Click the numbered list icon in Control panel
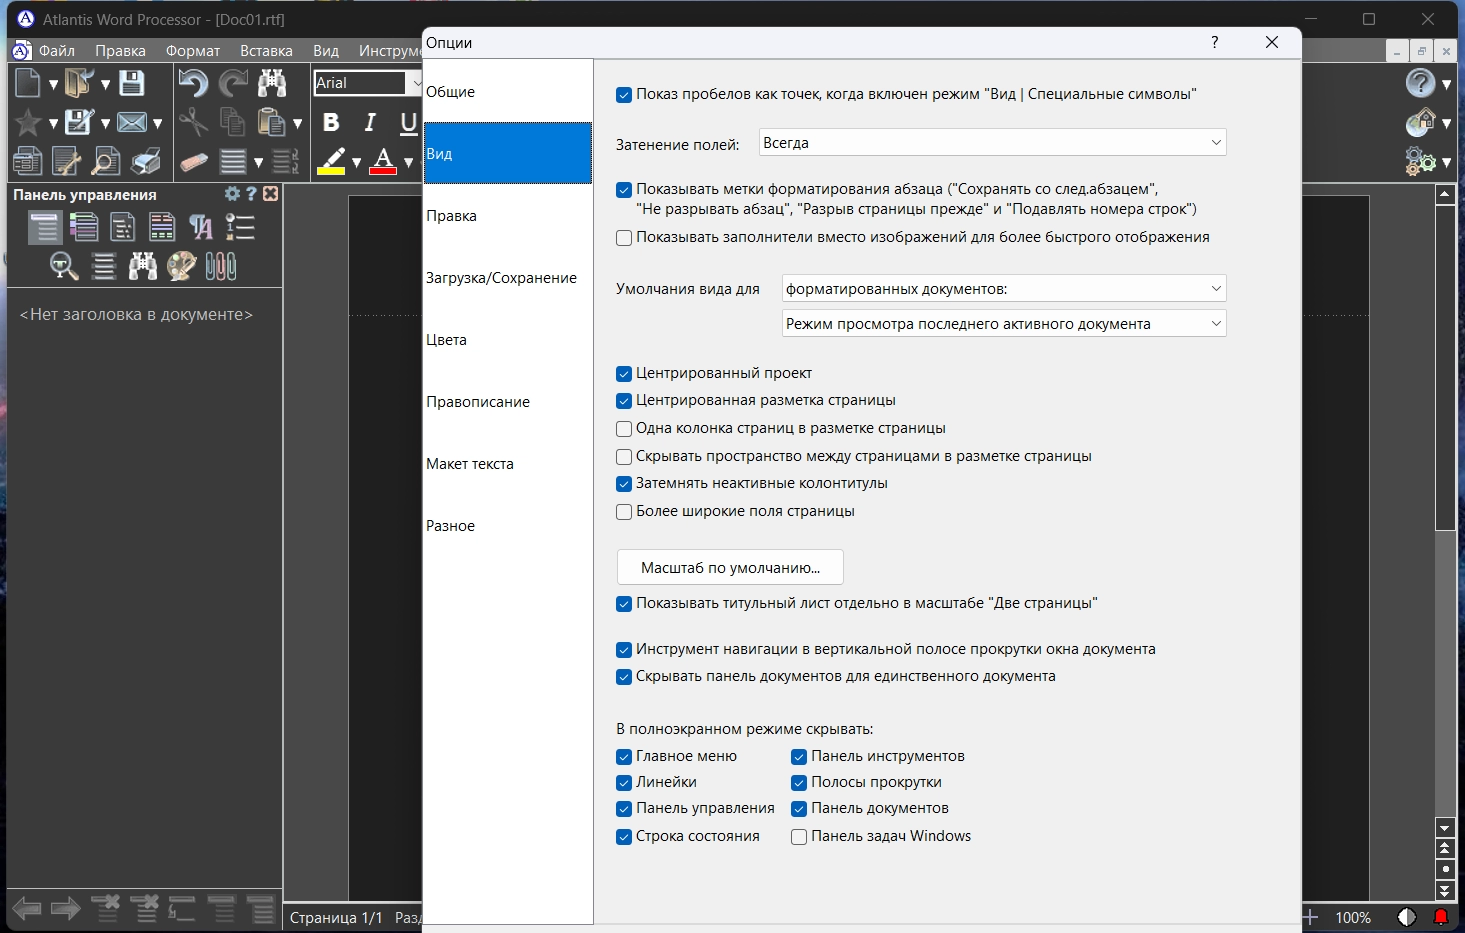The image size is (1465, 933). [x=240, y=227]
